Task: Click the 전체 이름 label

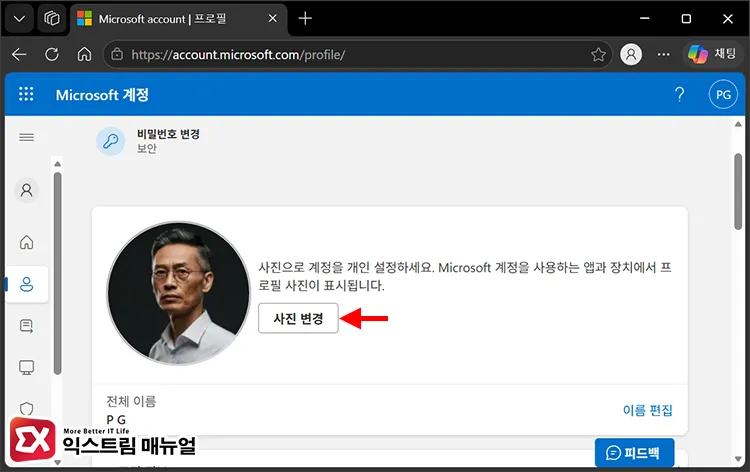Action: point(131,401)
